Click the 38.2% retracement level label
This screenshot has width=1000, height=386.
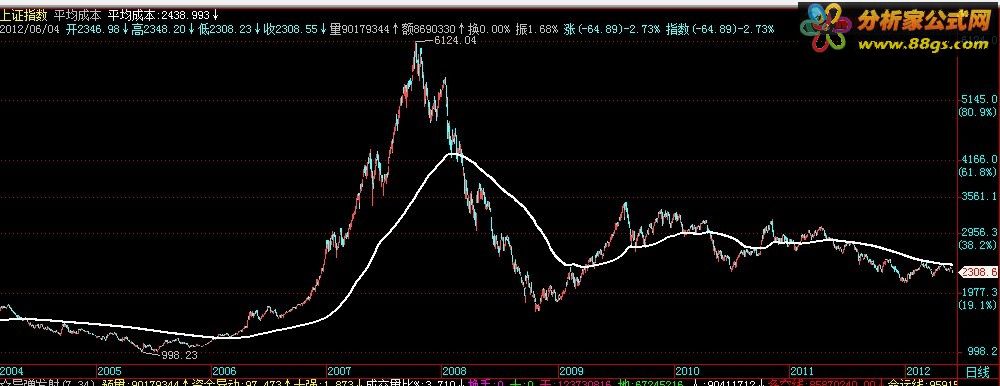click(x=979, y=244)
